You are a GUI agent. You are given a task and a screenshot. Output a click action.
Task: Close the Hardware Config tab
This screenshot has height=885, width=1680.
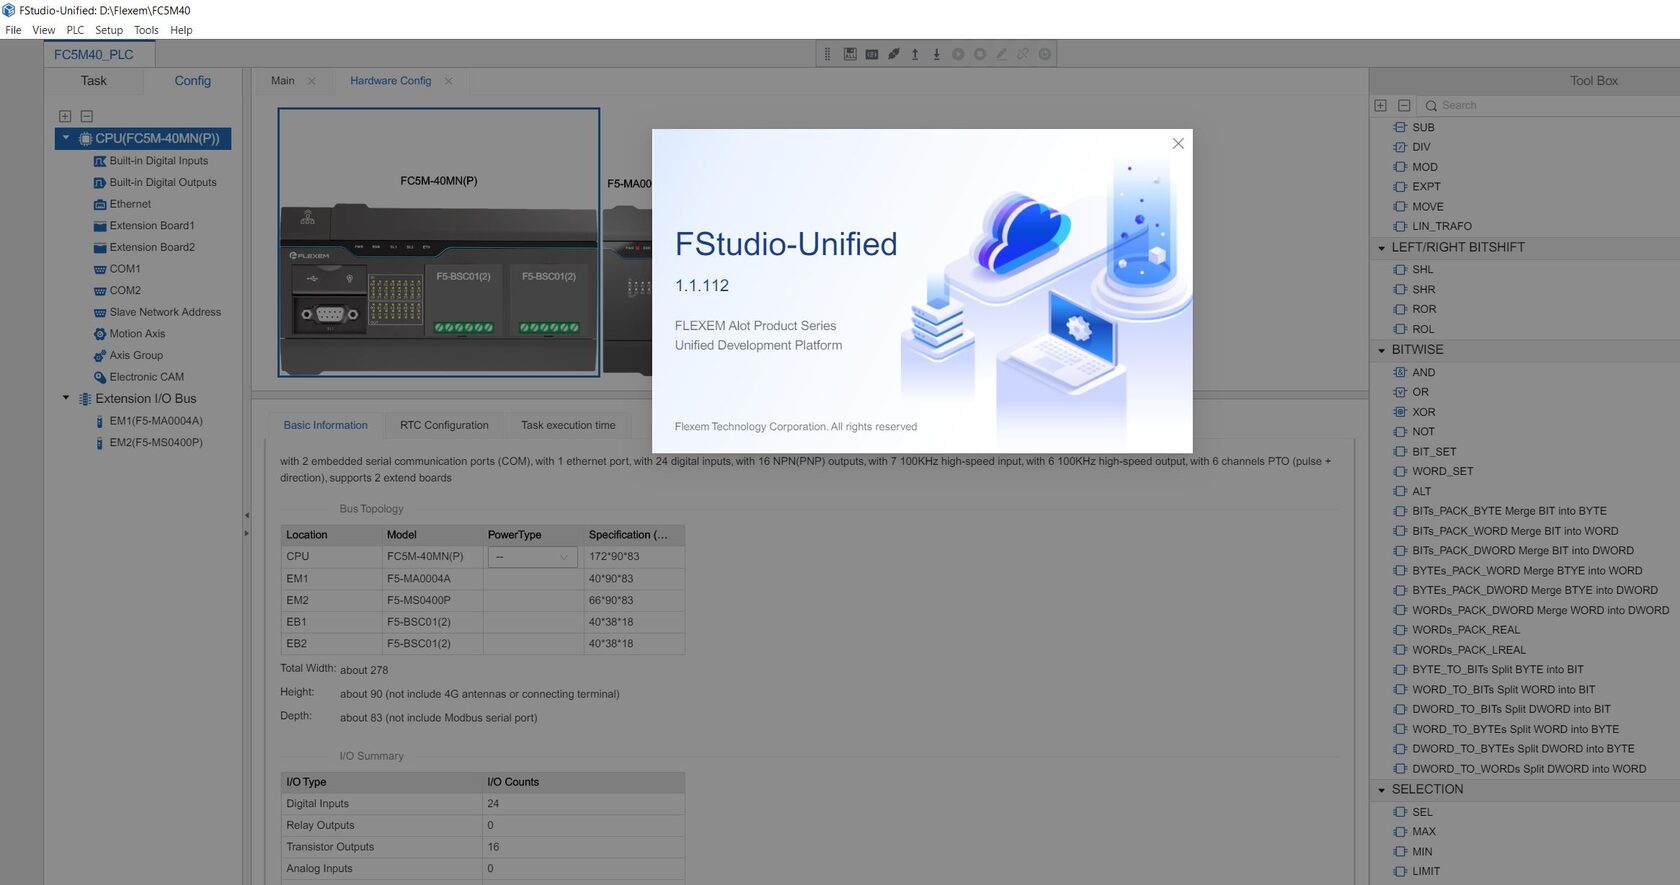[x=449, y=81]
